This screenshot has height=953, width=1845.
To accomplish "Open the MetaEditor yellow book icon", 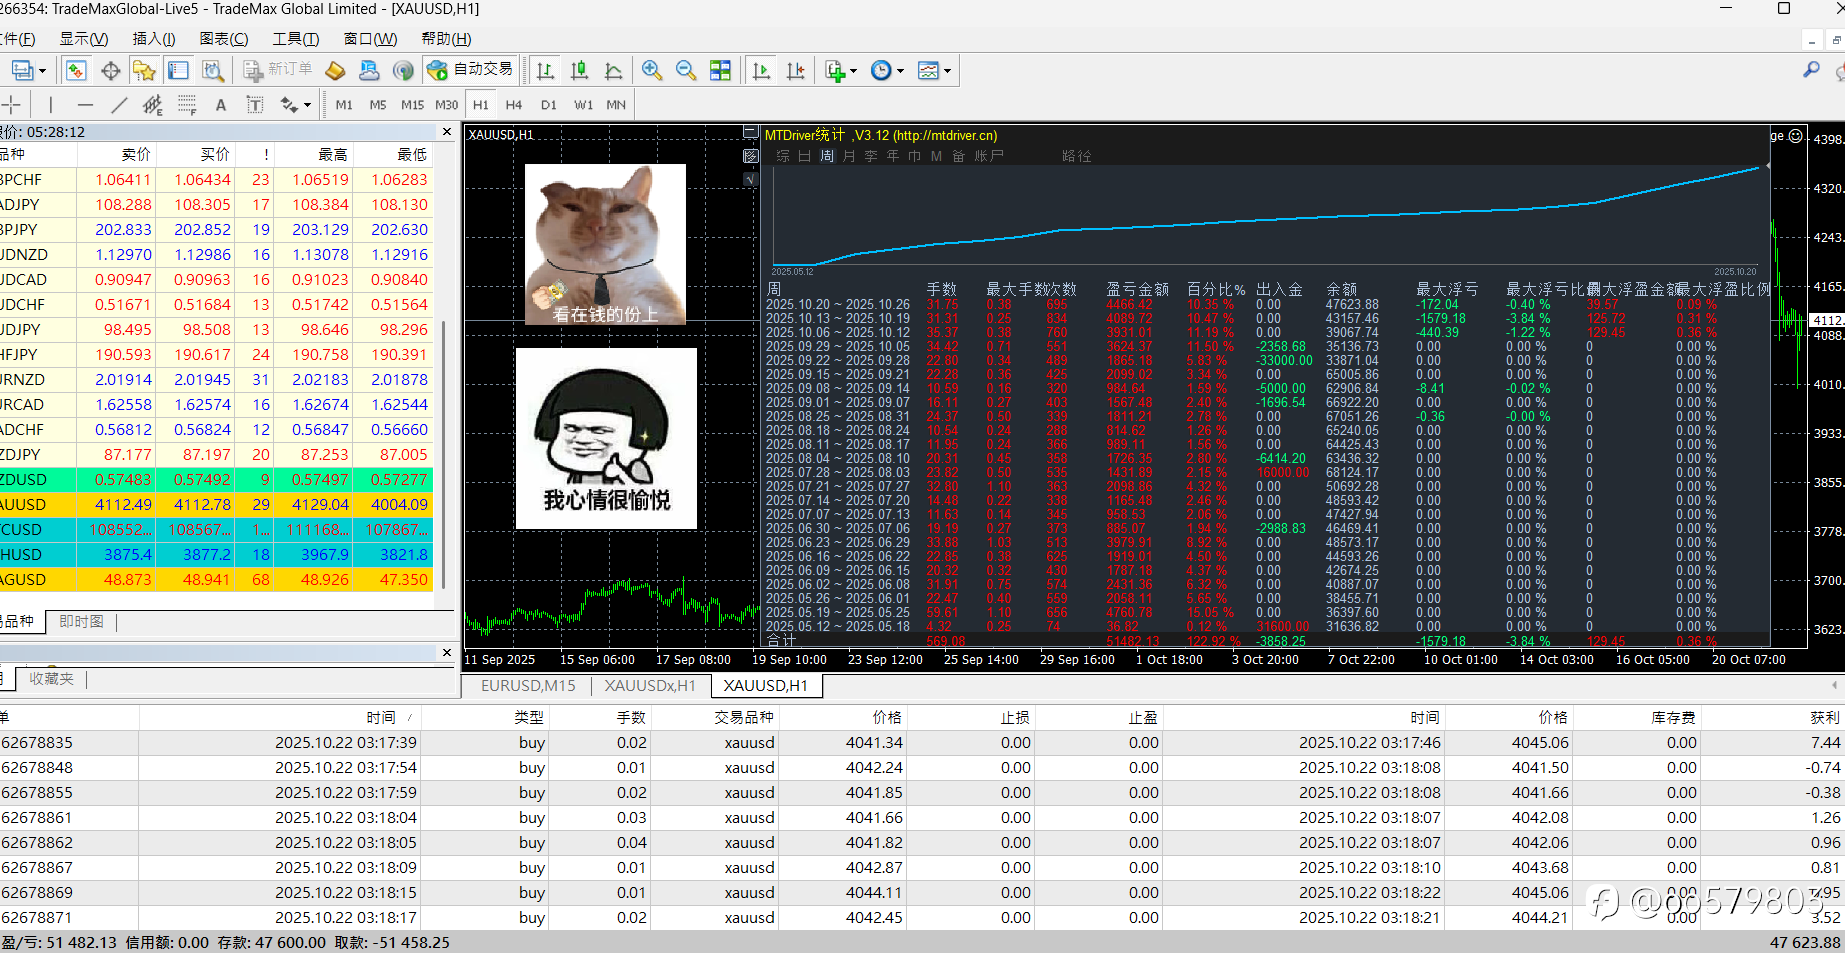I will 336,70.
